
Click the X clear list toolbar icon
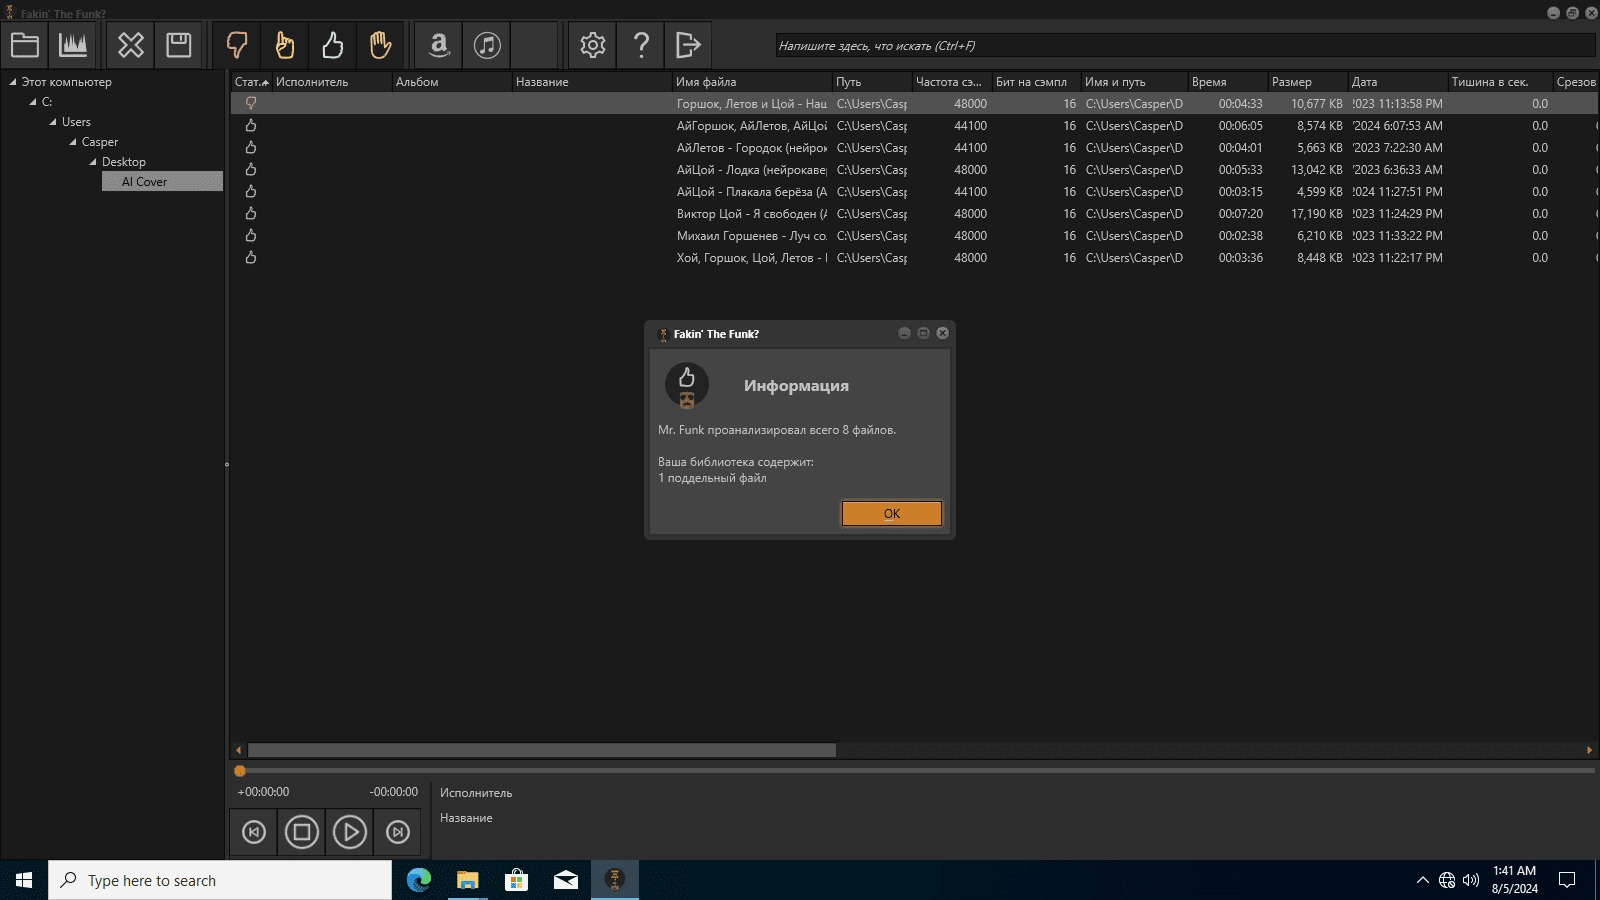[131, 45]
